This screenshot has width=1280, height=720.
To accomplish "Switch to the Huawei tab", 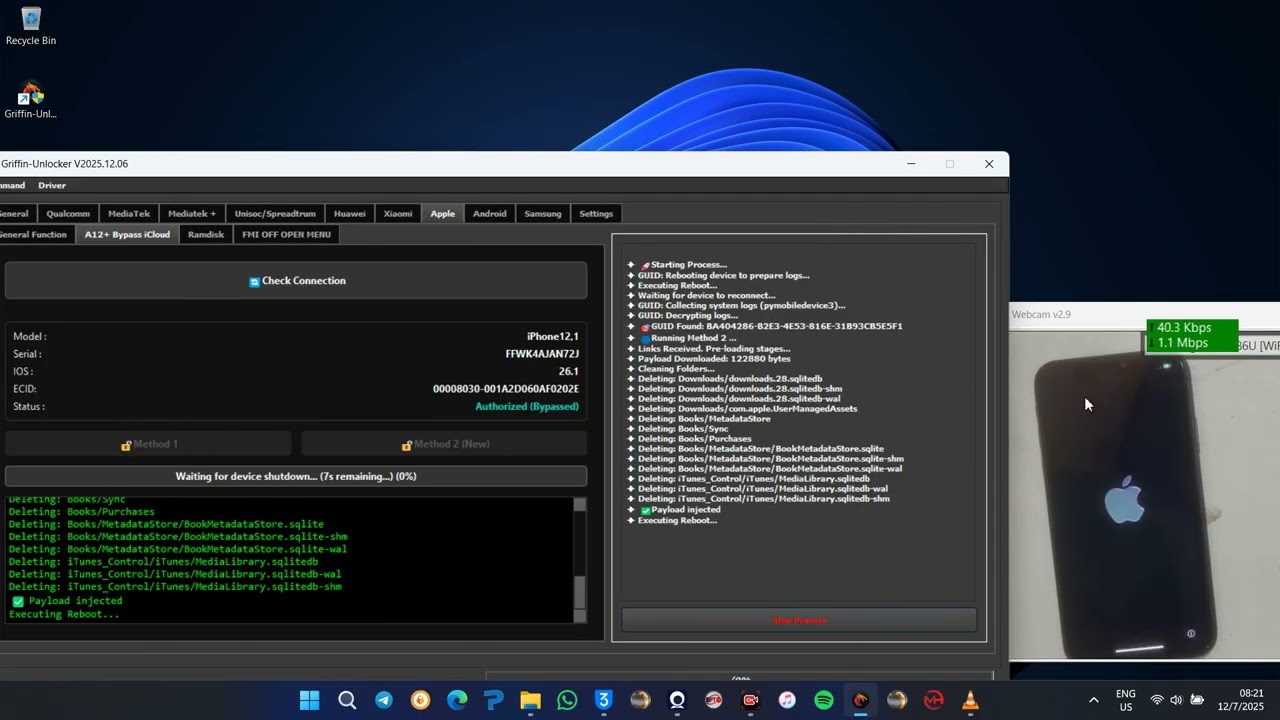I will click(350, 213).
